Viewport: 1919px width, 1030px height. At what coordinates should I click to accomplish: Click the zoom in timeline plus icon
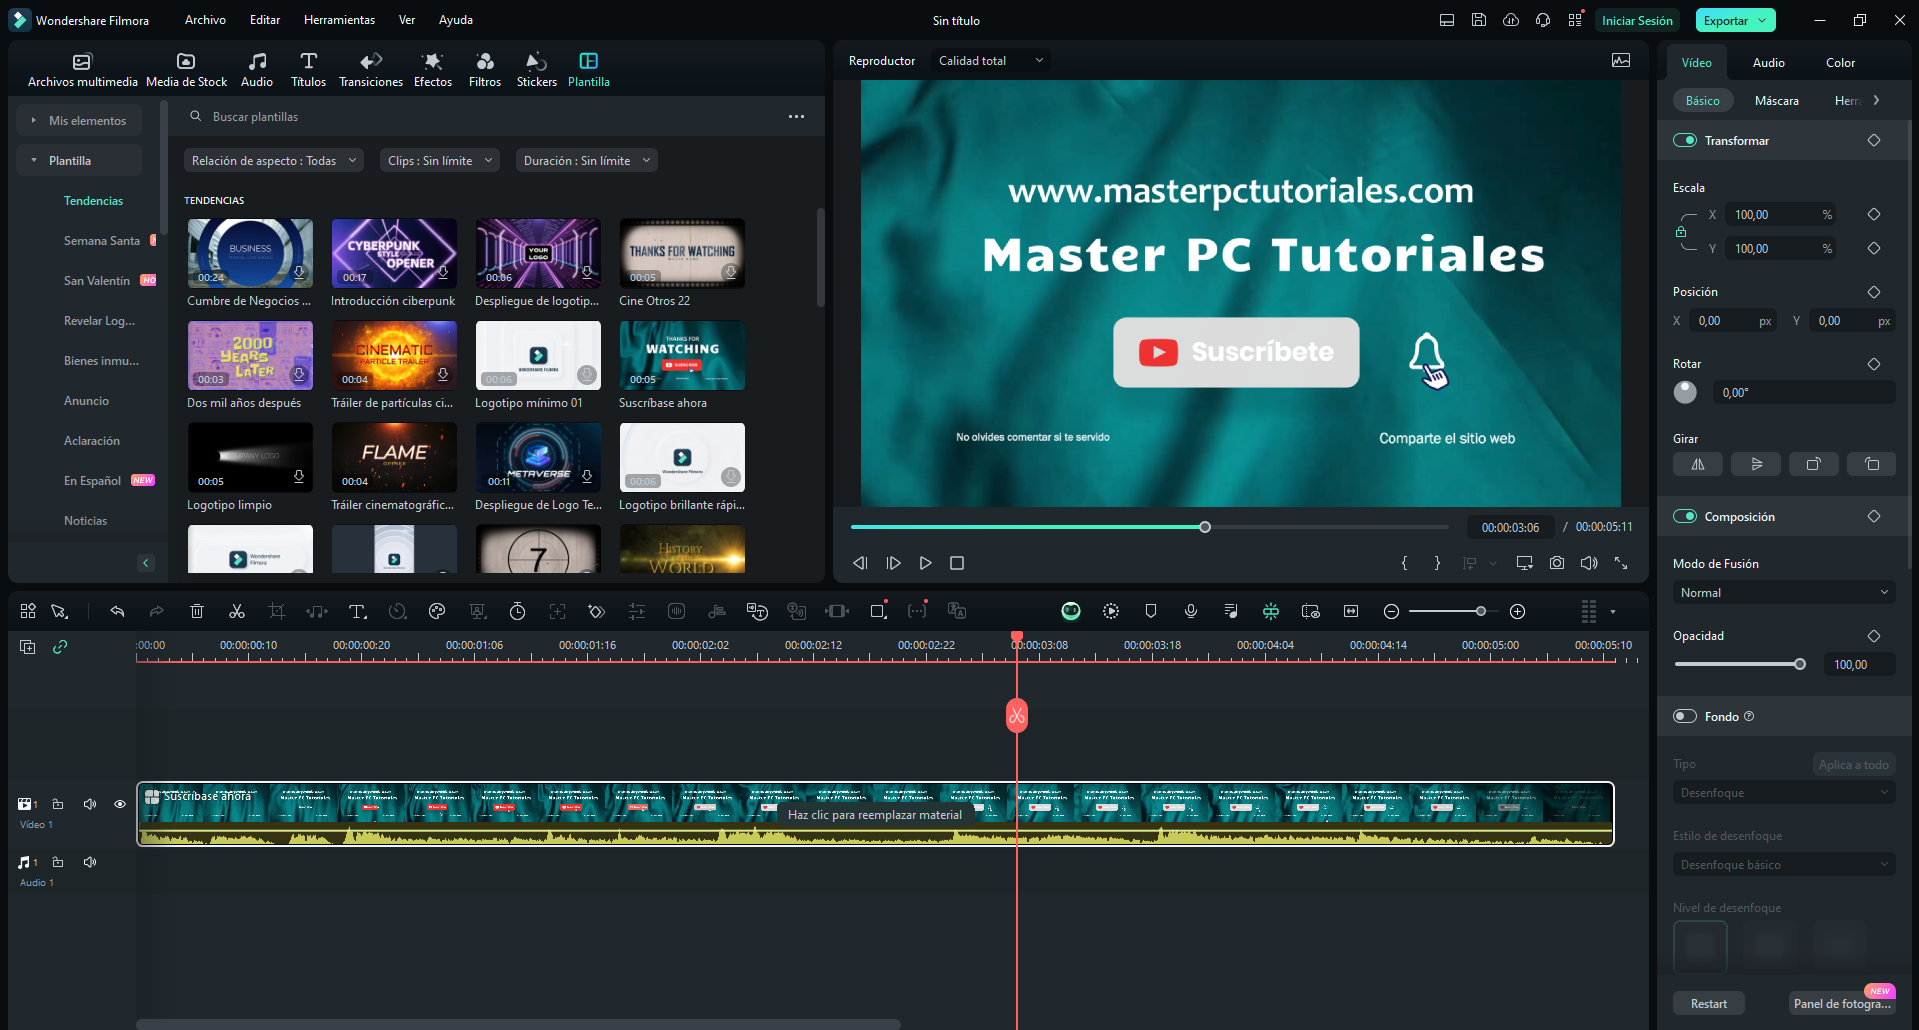[1517, 611]
